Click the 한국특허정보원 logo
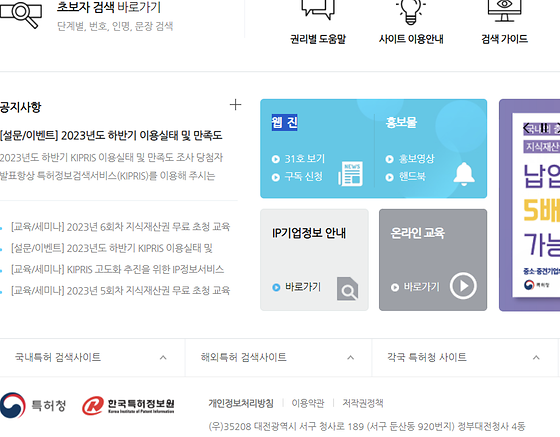Viewport: 560px width, 437px height. point(128,406)
